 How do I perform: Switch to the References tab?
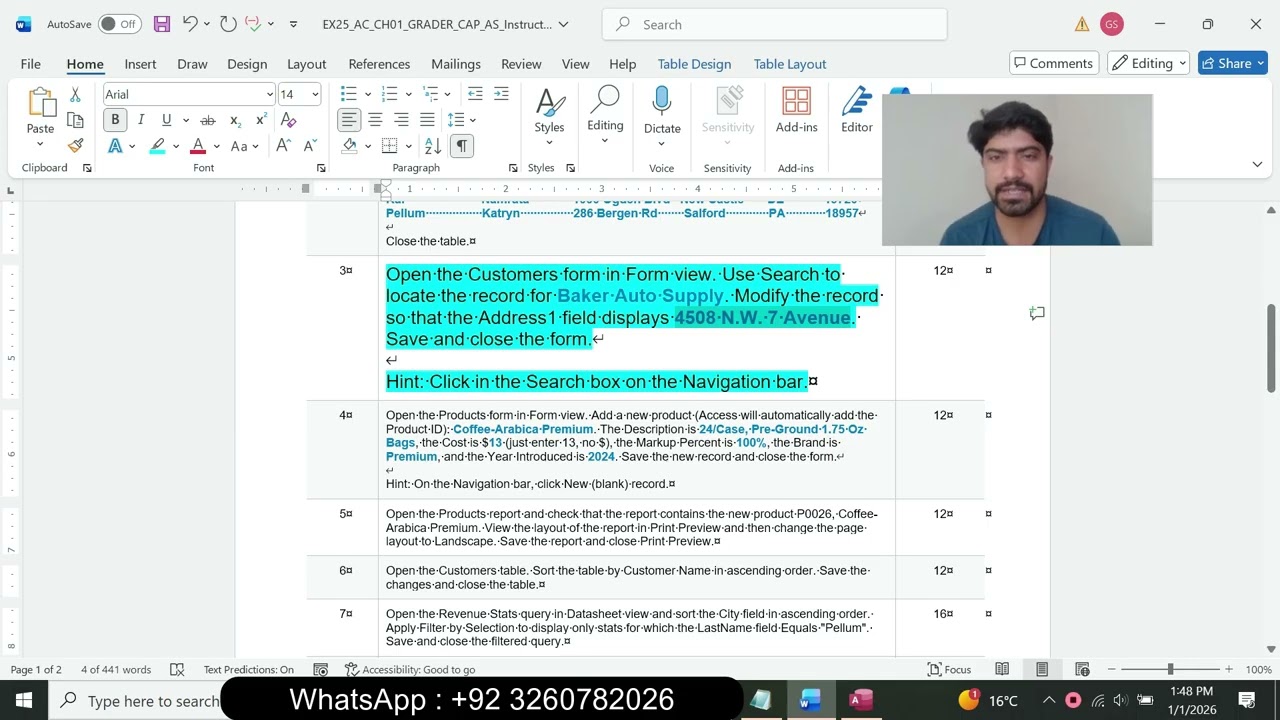379,63
